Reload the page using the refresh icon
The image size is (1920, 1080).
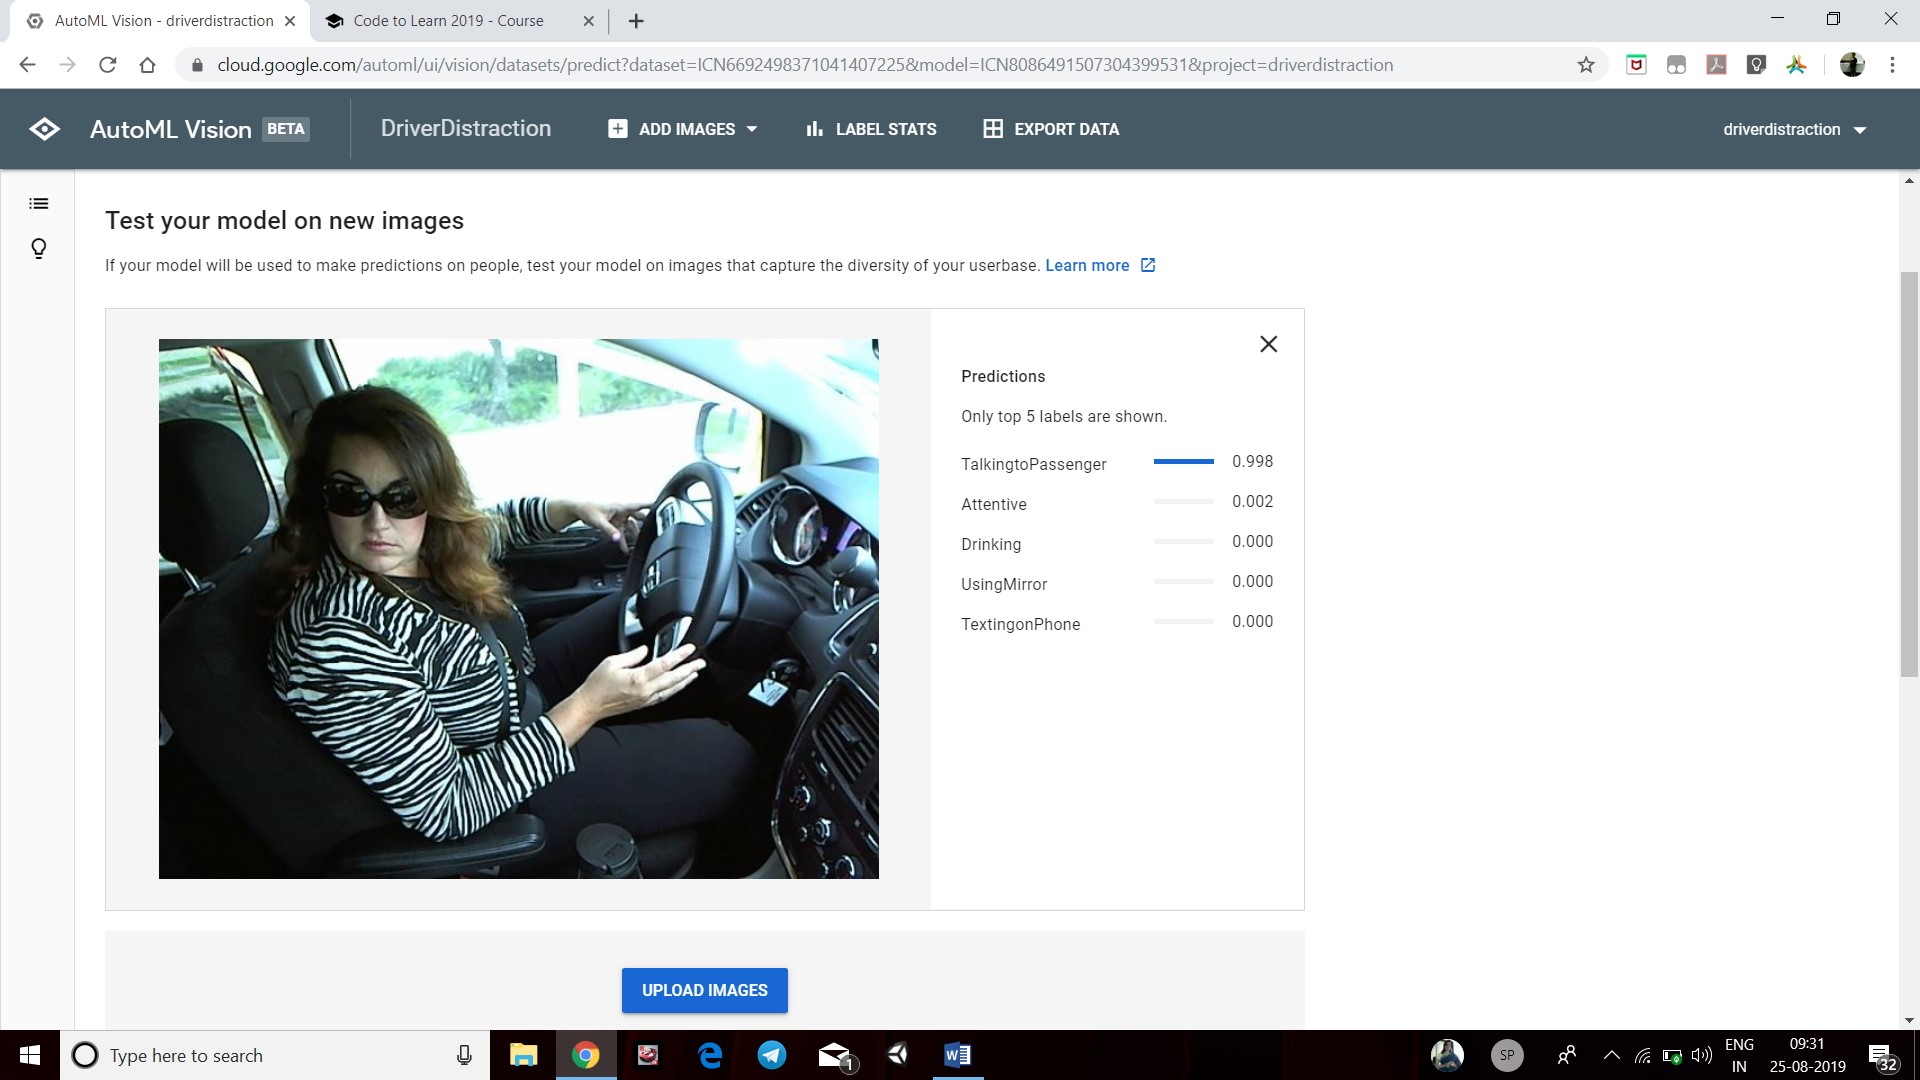(108, 65)
